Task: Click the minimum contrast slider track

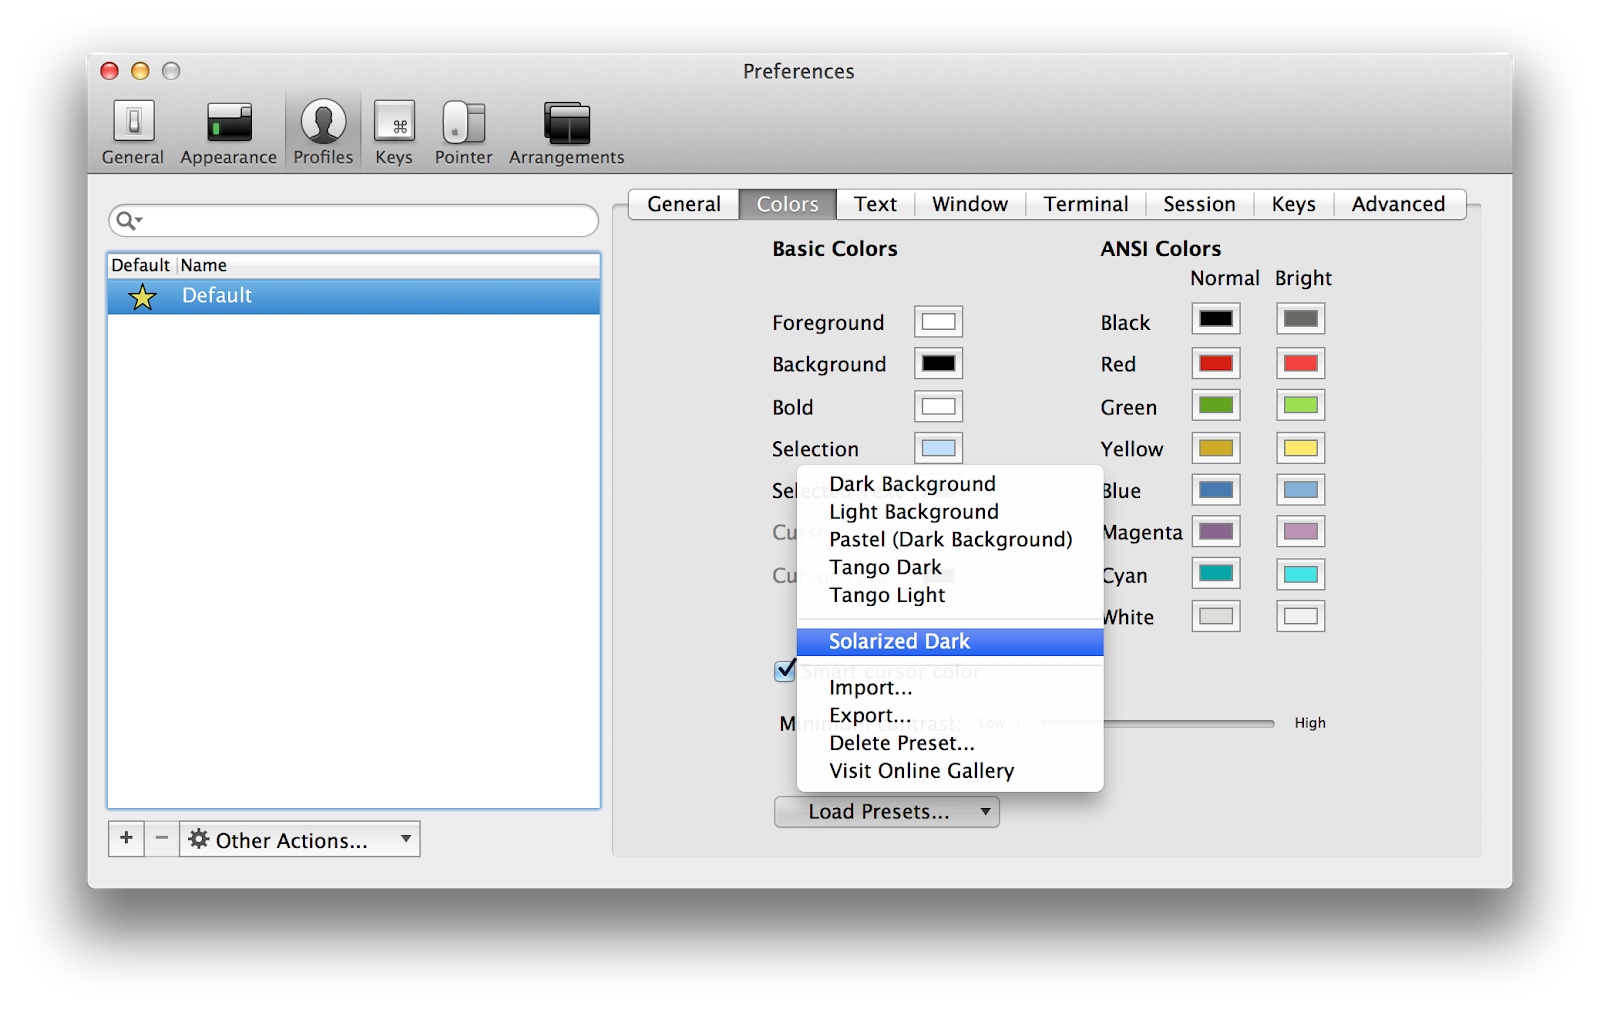Action: pos(1189,723)
